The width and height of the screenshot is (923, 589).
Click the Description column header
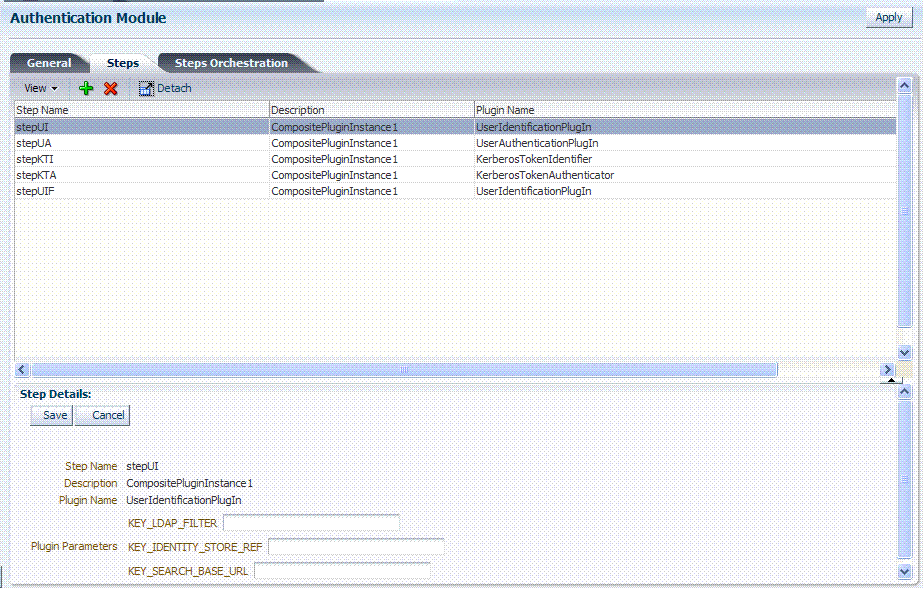click(x=371, y=110)
